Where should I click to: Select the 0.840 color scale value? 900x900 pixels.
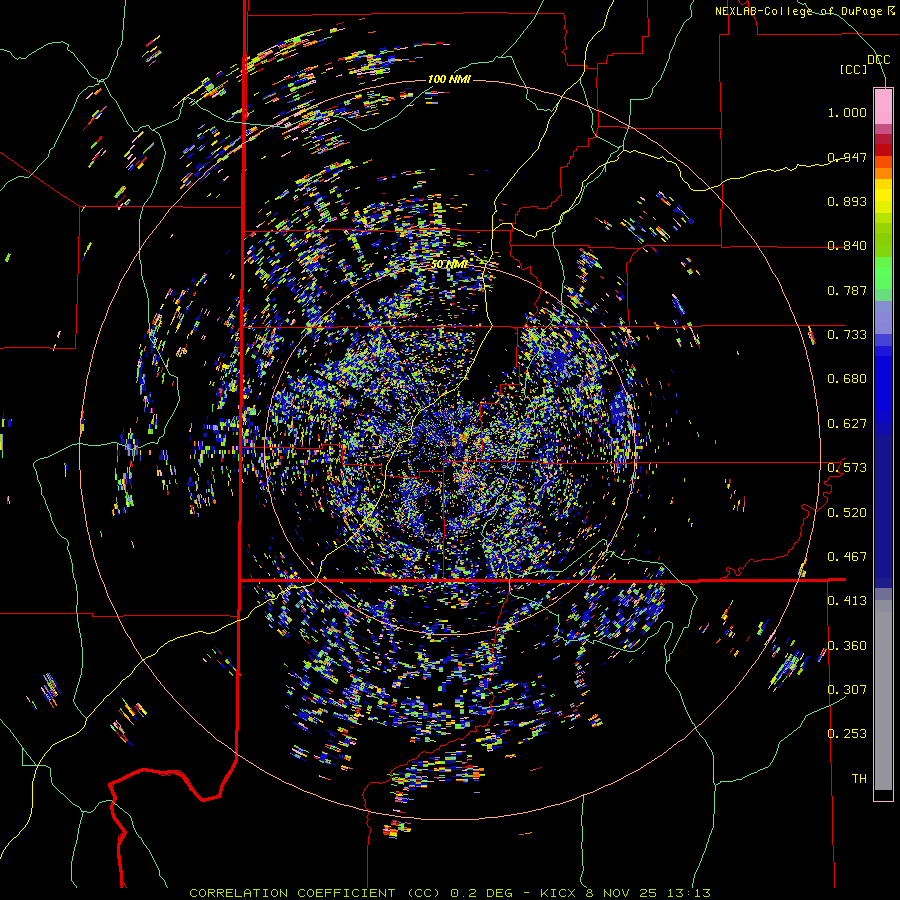847,246
